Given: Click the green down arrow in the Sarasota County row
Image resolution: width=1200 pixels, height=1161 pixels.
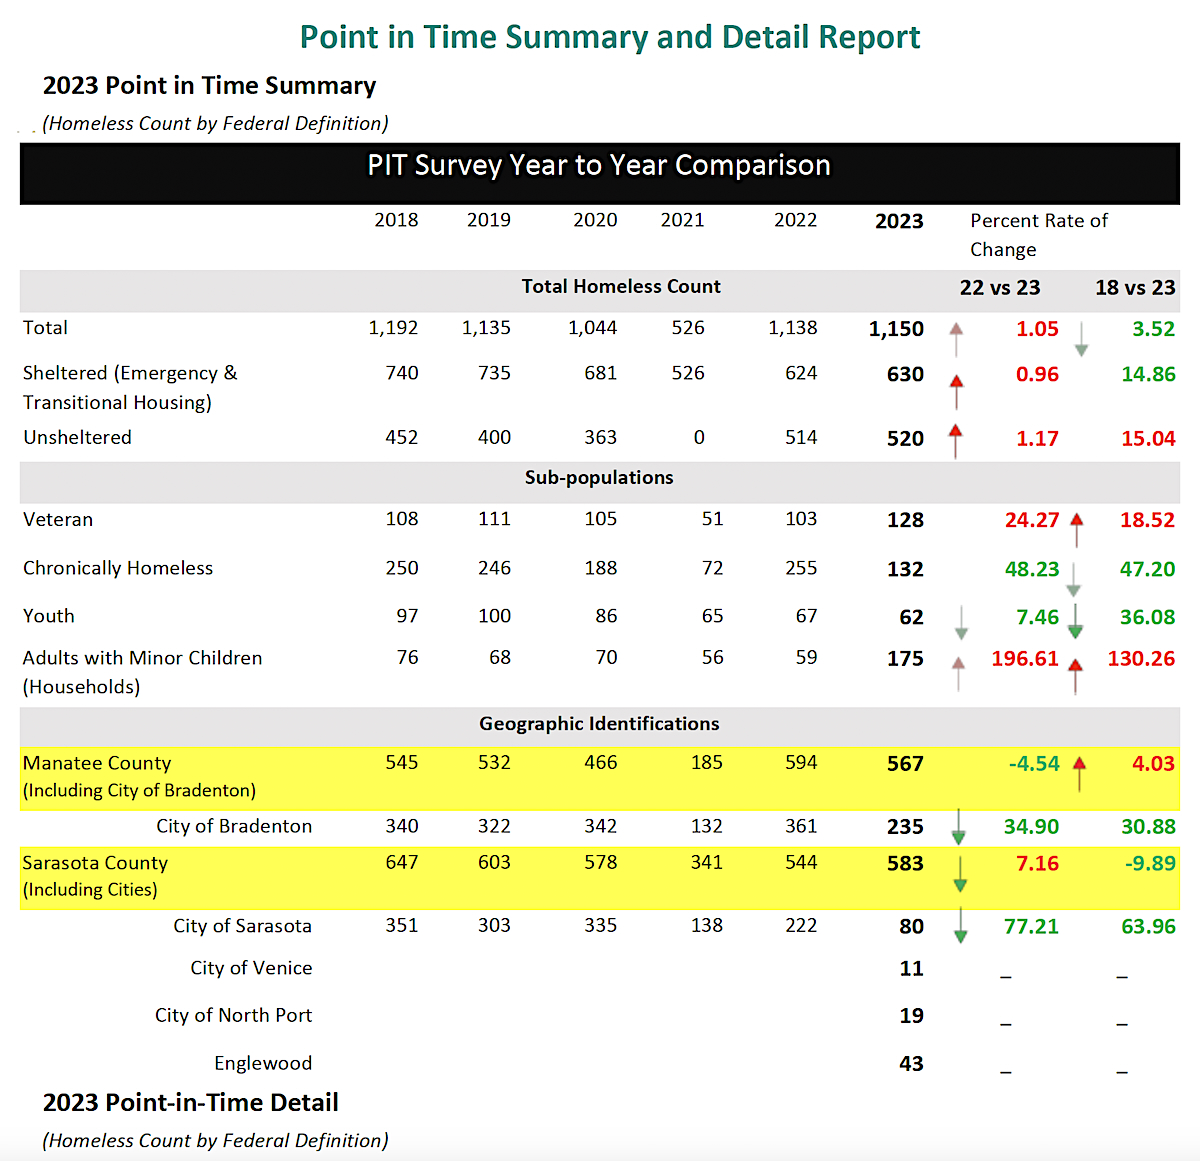Looking at the screenshot, I should pyautogui.click(x=960, y=874).
